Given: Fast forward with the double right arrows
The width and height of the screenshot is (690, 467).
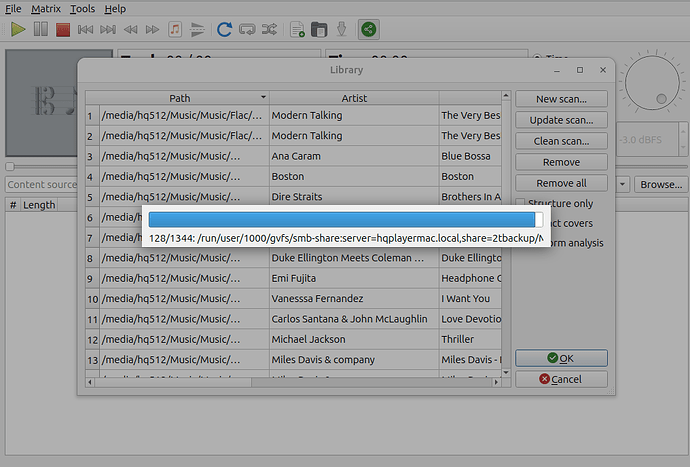Looking at the screenshot, I should click(152, 29).
